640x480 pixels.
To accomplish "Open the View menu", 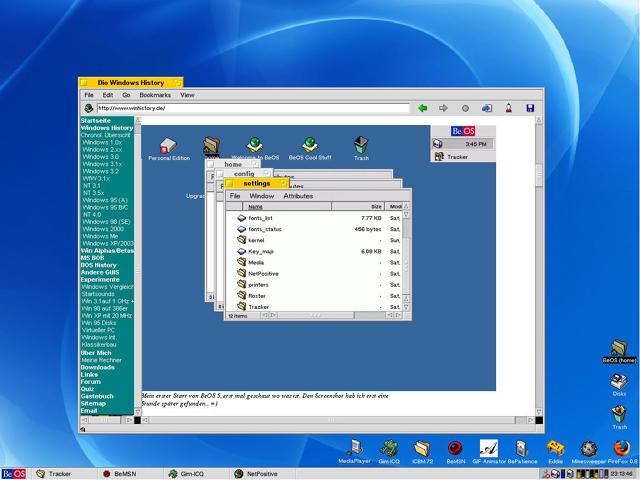I will pyautogui.click(x=187, y=95).
